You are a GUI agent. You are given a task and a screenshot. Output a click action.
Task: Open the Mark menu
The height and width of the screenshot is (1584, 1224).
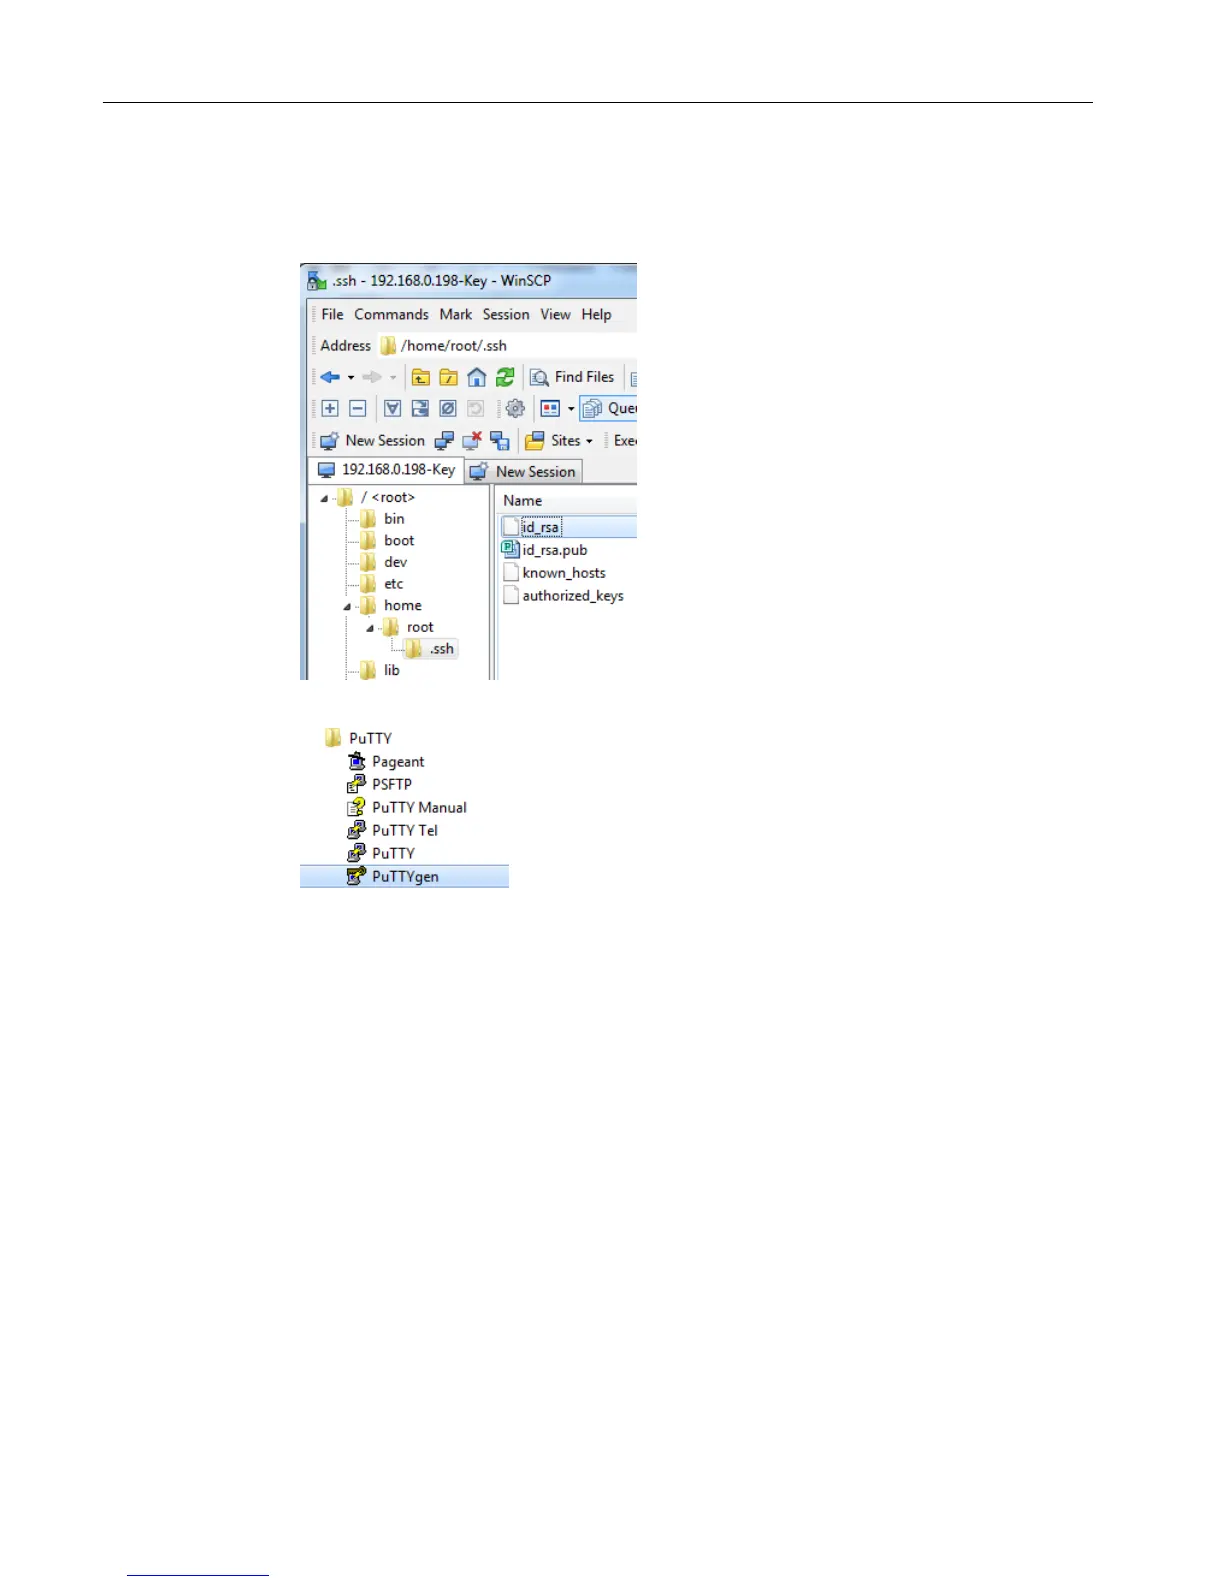tap(455, 314)
